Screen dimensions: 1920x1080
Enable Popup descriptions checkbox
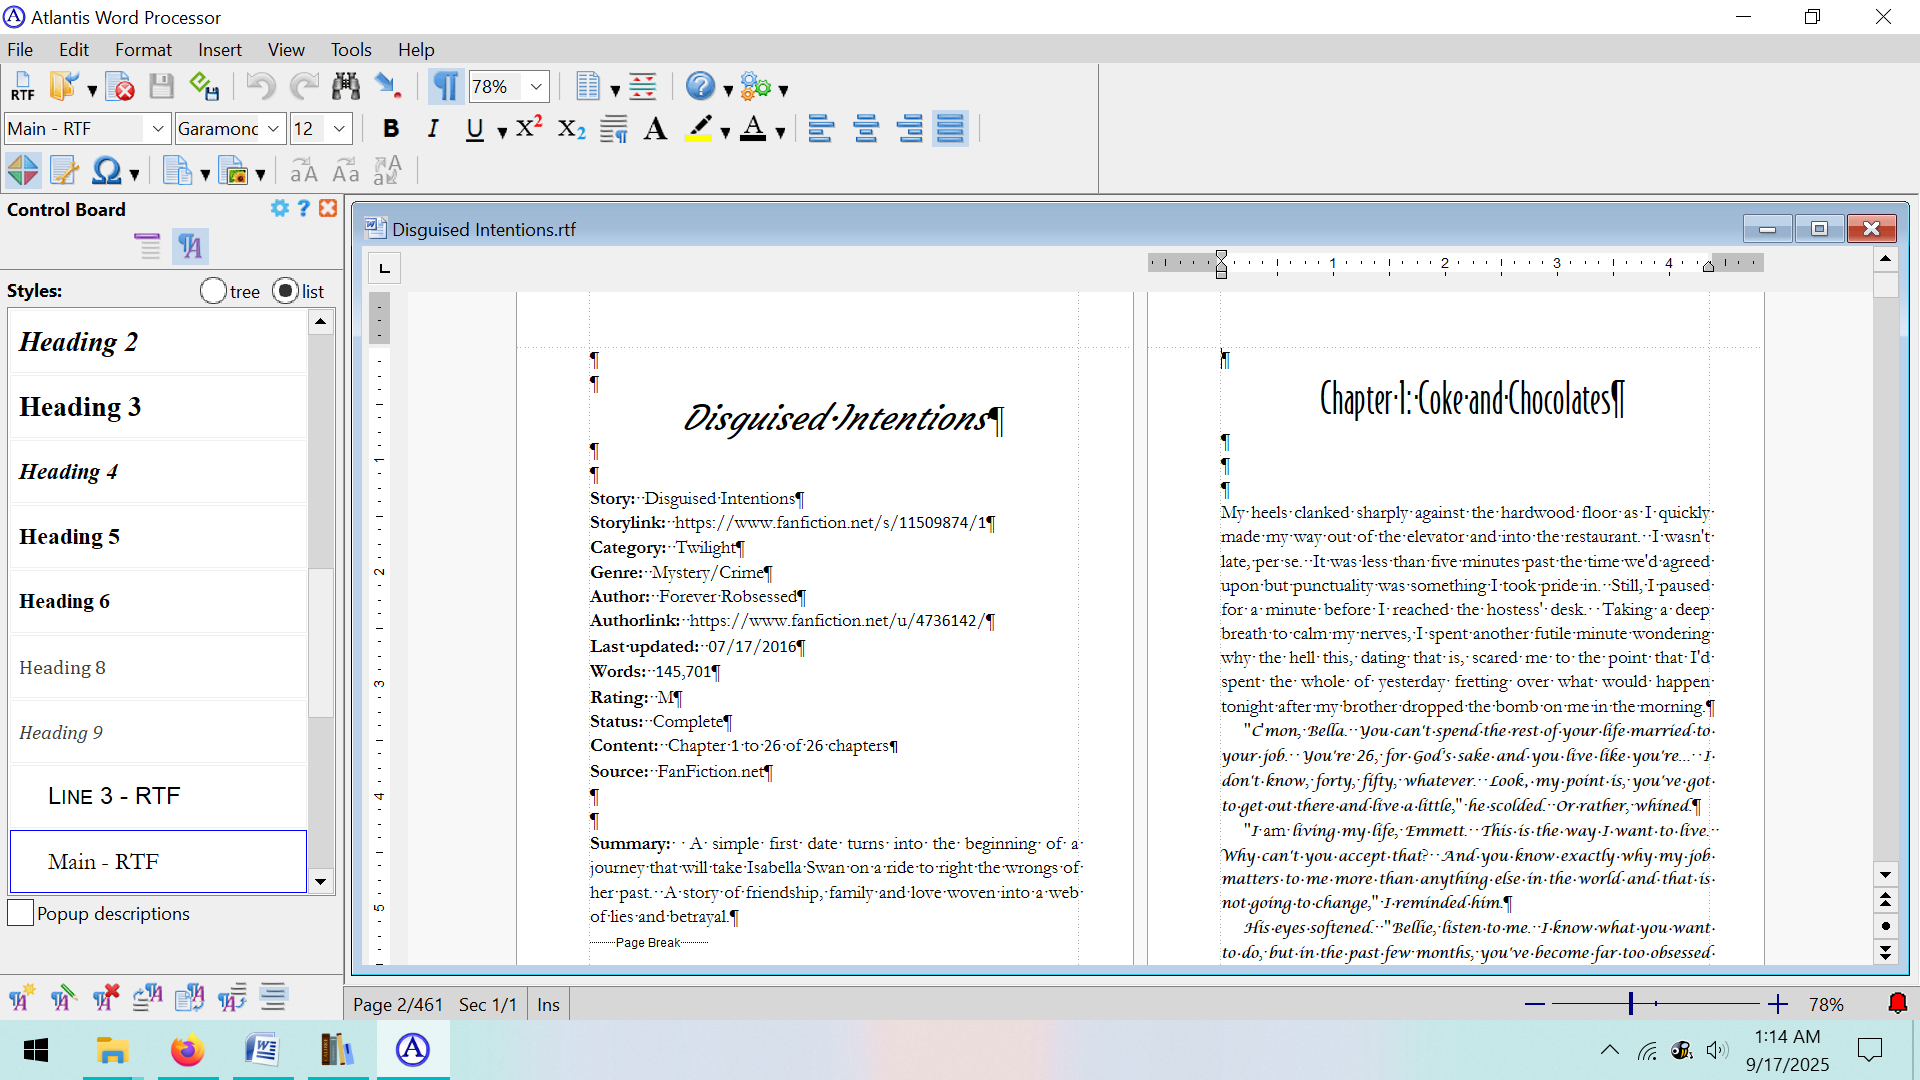coord(20,913)
